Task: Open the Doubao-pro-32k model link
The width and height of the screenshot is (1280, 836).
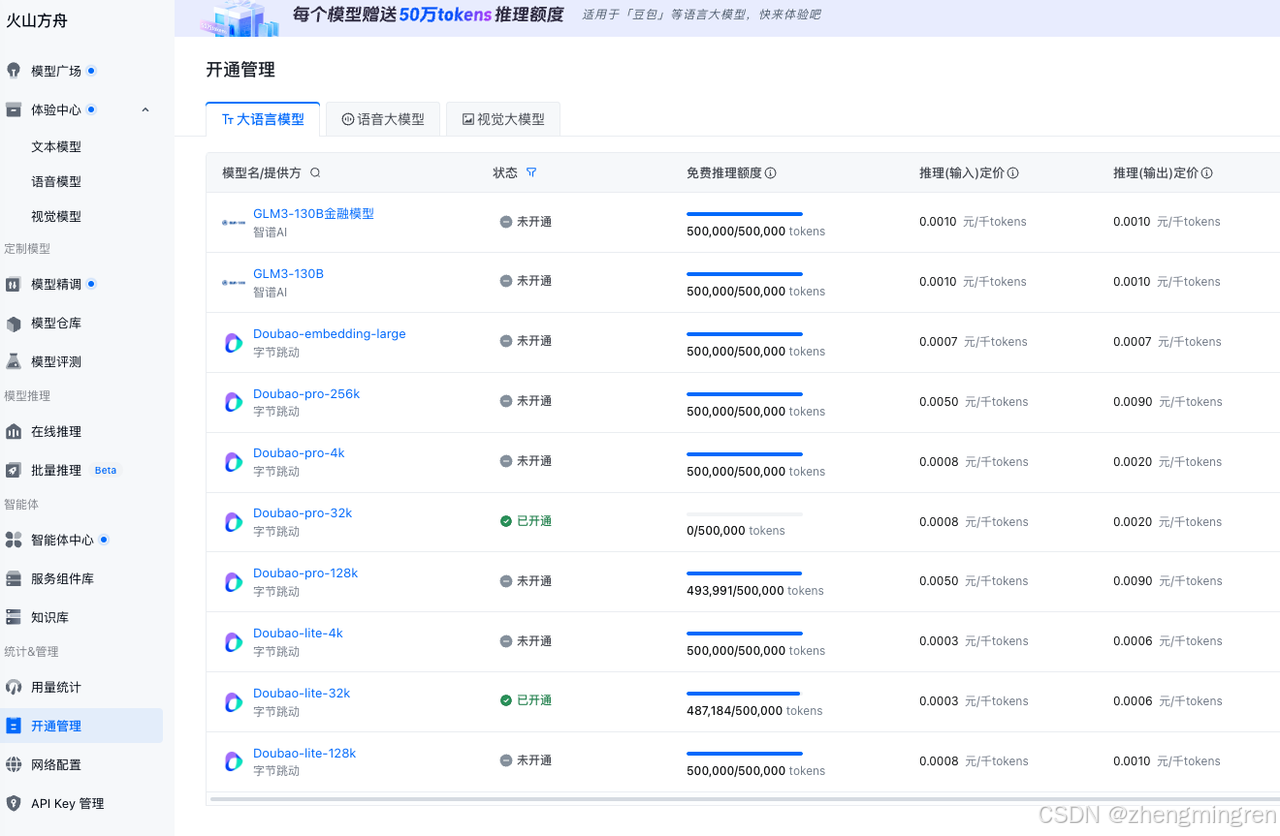Action: [x=302, y=513]
